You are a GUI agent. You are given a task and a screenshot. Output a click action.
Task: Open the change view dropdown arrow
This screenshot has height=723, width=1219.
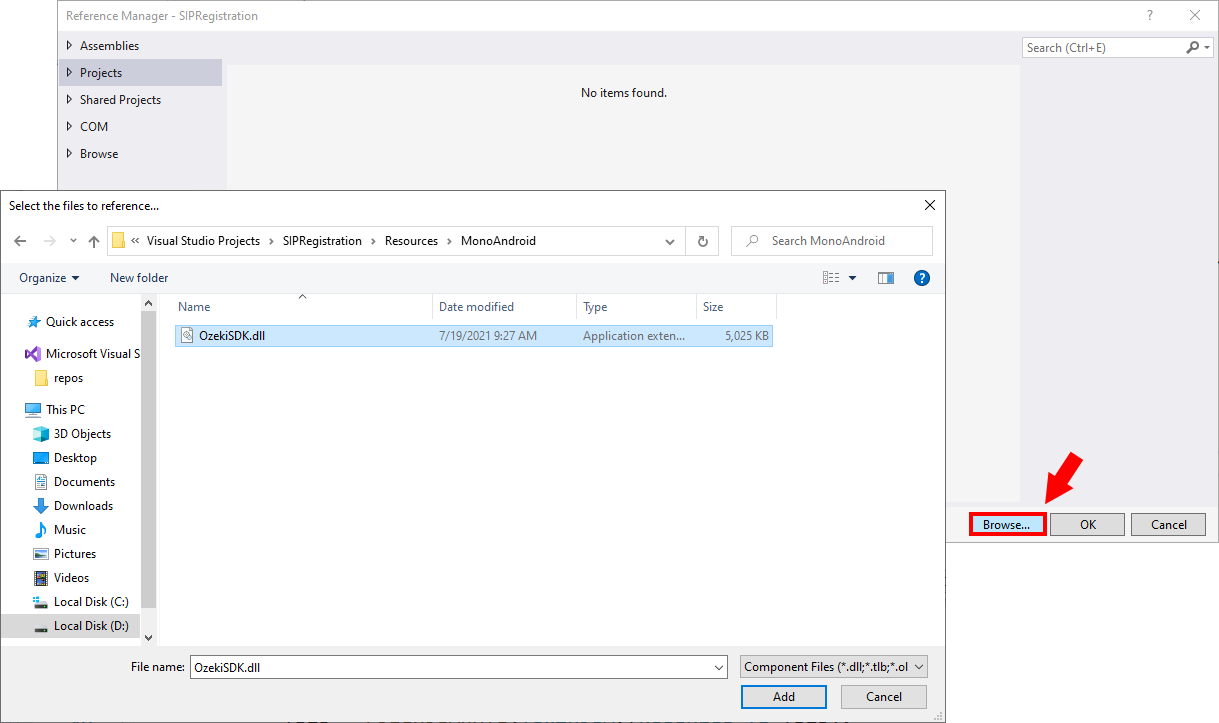click(x=851, y=277)
